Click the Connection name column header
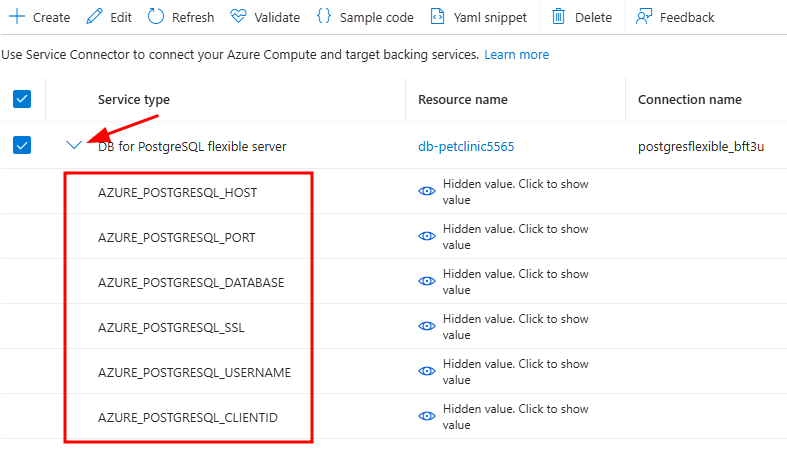This screenshot has width=787, height=457. 690,99
